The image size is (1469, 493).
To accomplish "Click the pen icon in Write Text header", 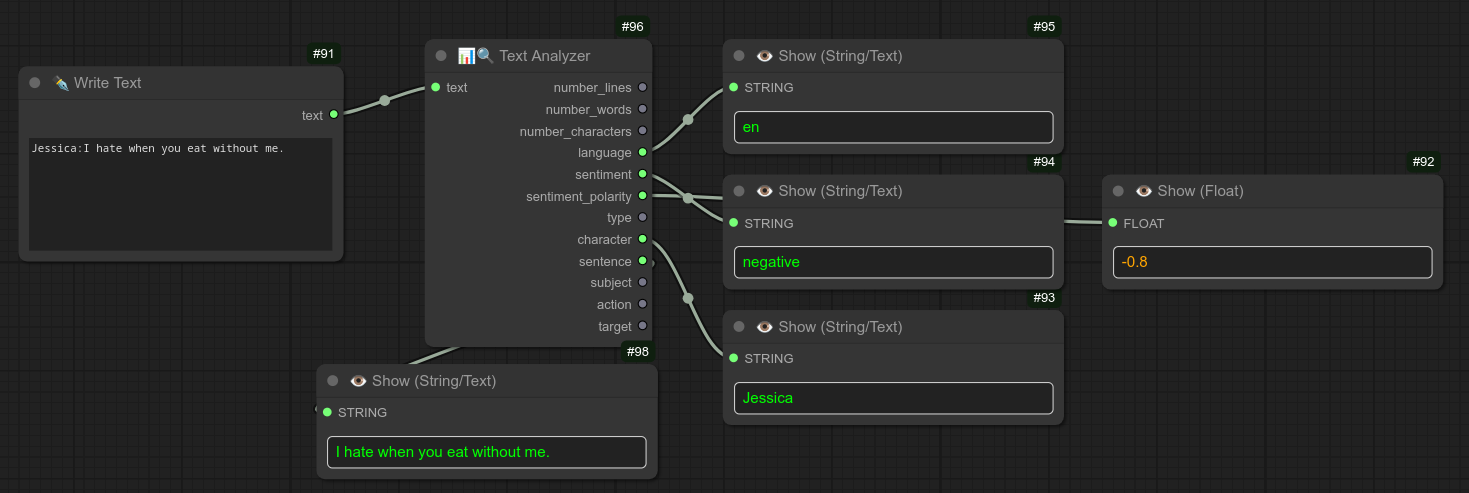I will [x=61, y=83].
